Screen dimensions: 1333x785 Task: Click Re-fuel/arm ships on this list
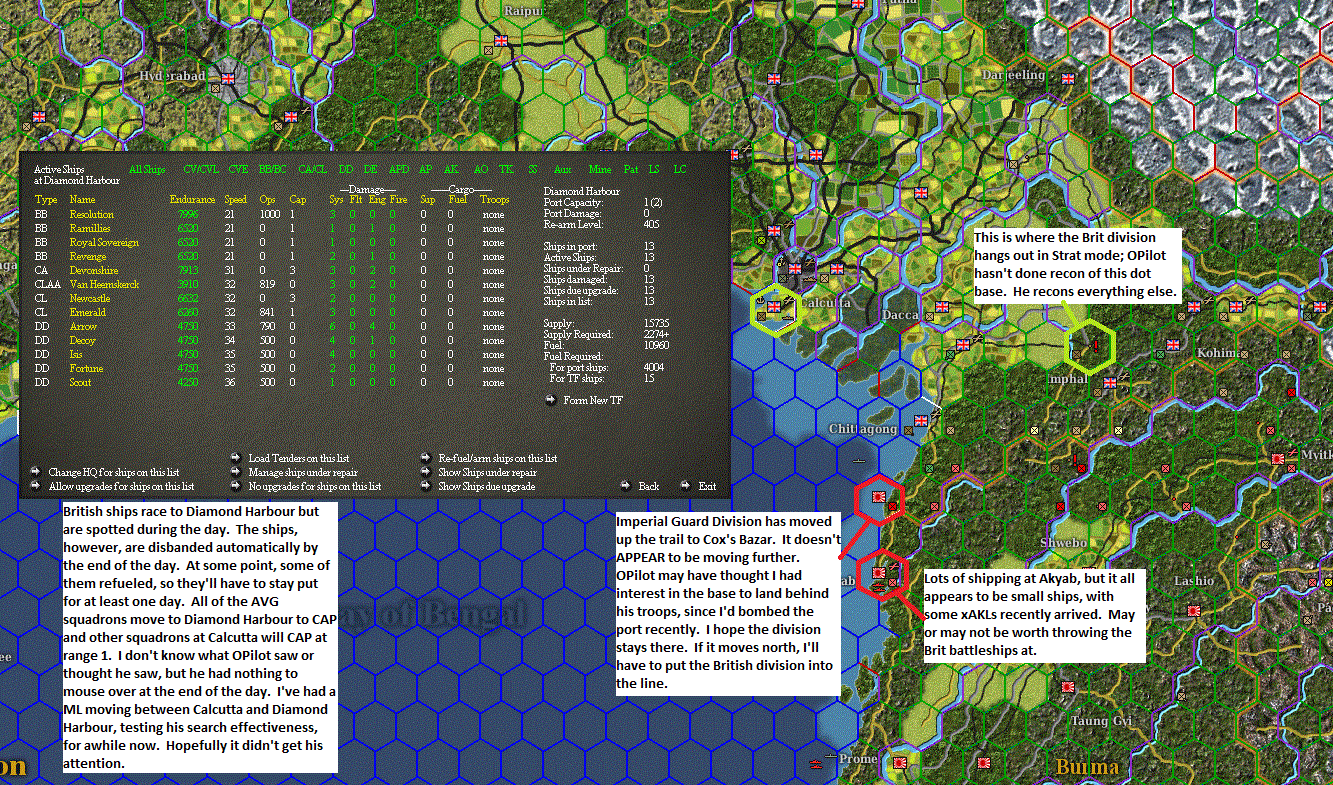pos(490,458)
